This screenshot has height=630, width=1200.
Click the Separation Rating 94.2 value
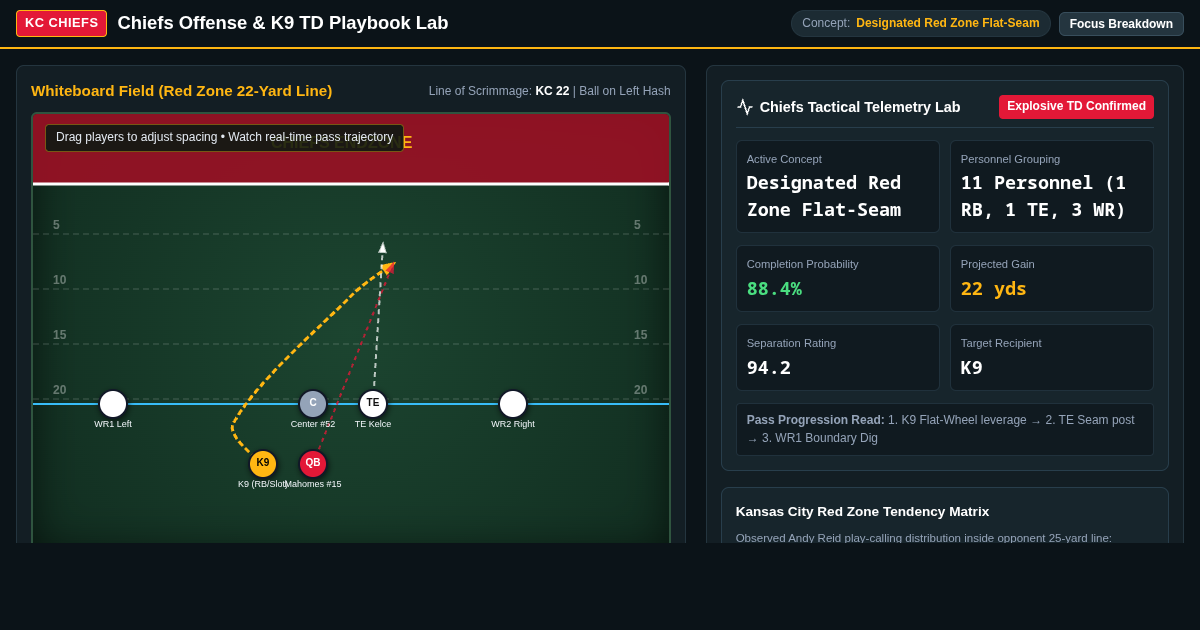769,368
